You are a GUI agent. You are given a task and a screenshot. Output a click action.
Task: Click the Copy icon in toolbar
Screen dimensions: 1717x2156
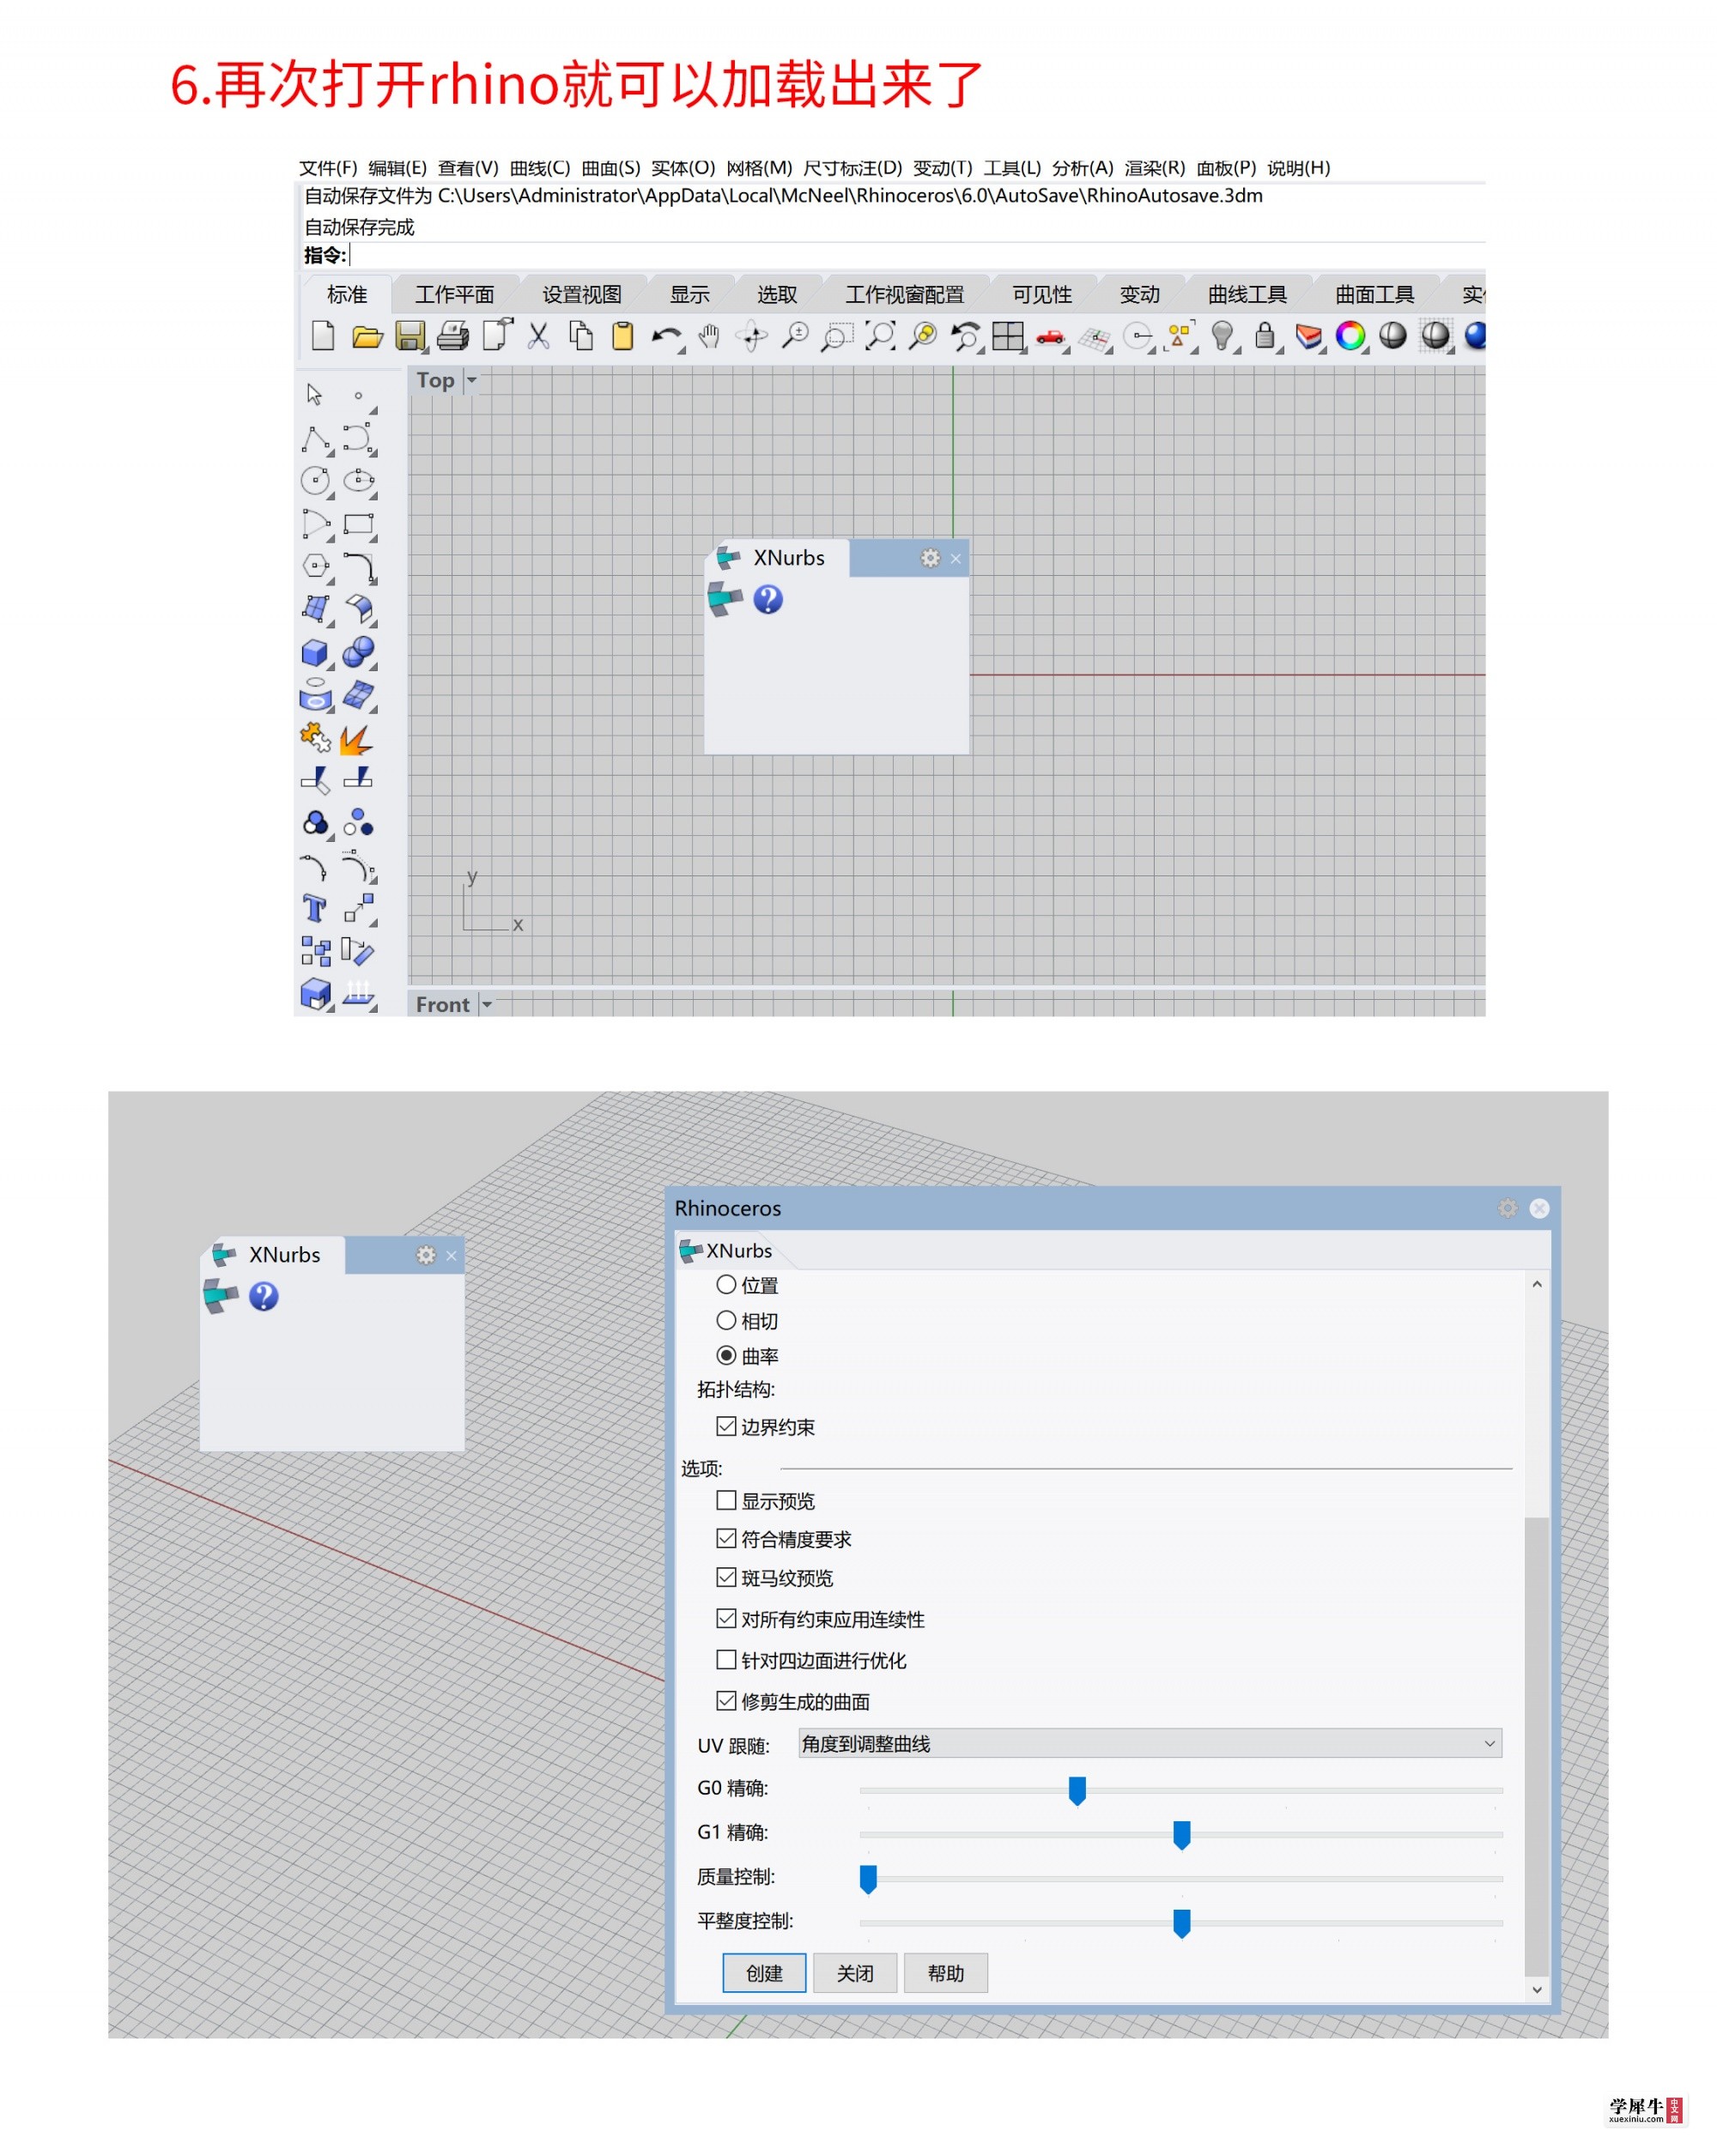[x=581, y=336]
